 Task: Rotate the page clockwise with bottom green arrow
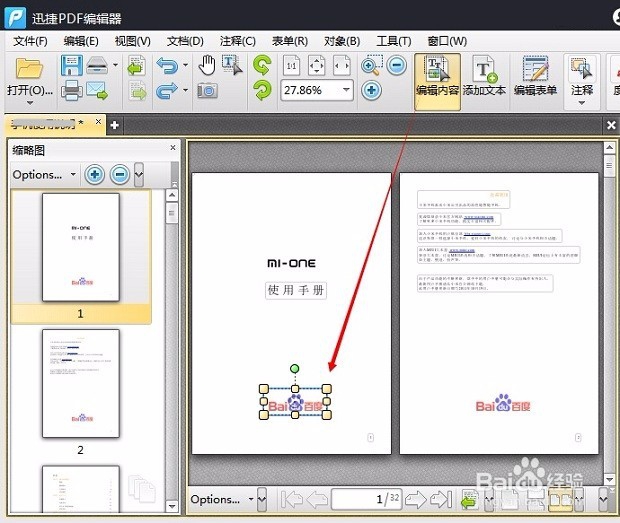(262, 90)
